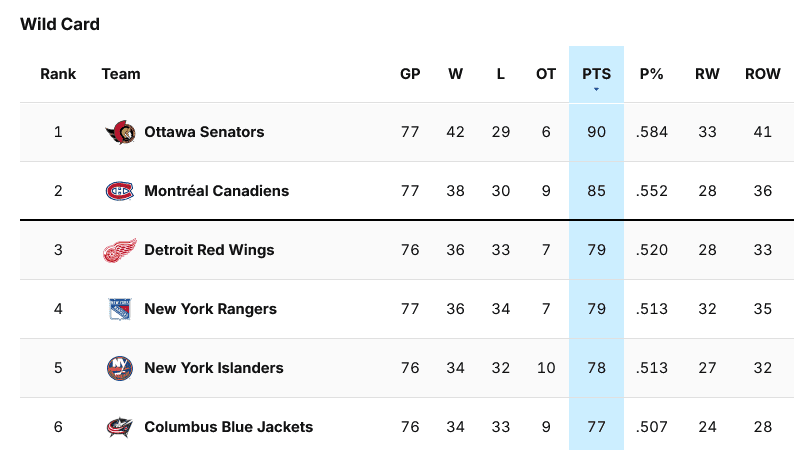The image size is (794, 450).
Task: Click the Detroit Red Wings logo
Action: 120,250
